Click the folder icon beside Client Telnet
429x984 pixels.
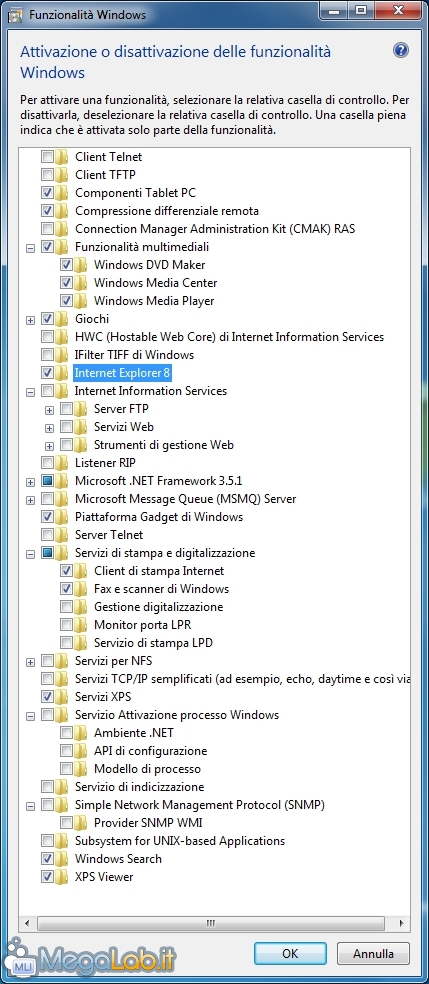(61, 157)
